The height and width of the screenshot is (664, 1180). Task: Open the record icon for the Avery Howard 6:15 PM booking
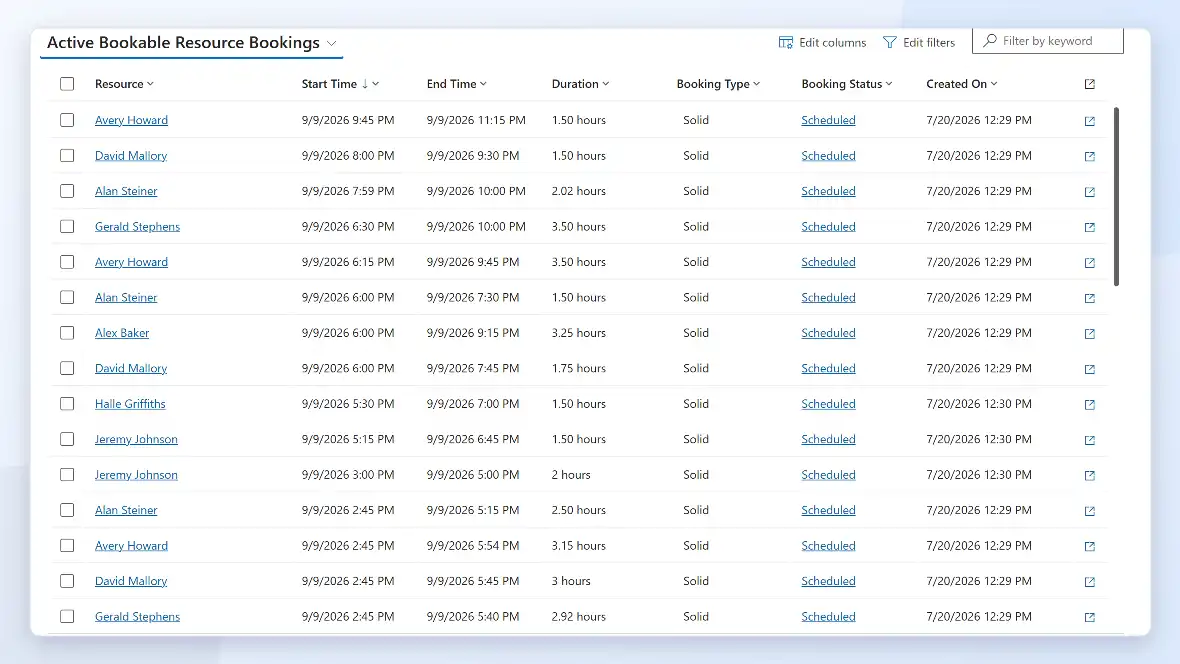pos(1089,262)
